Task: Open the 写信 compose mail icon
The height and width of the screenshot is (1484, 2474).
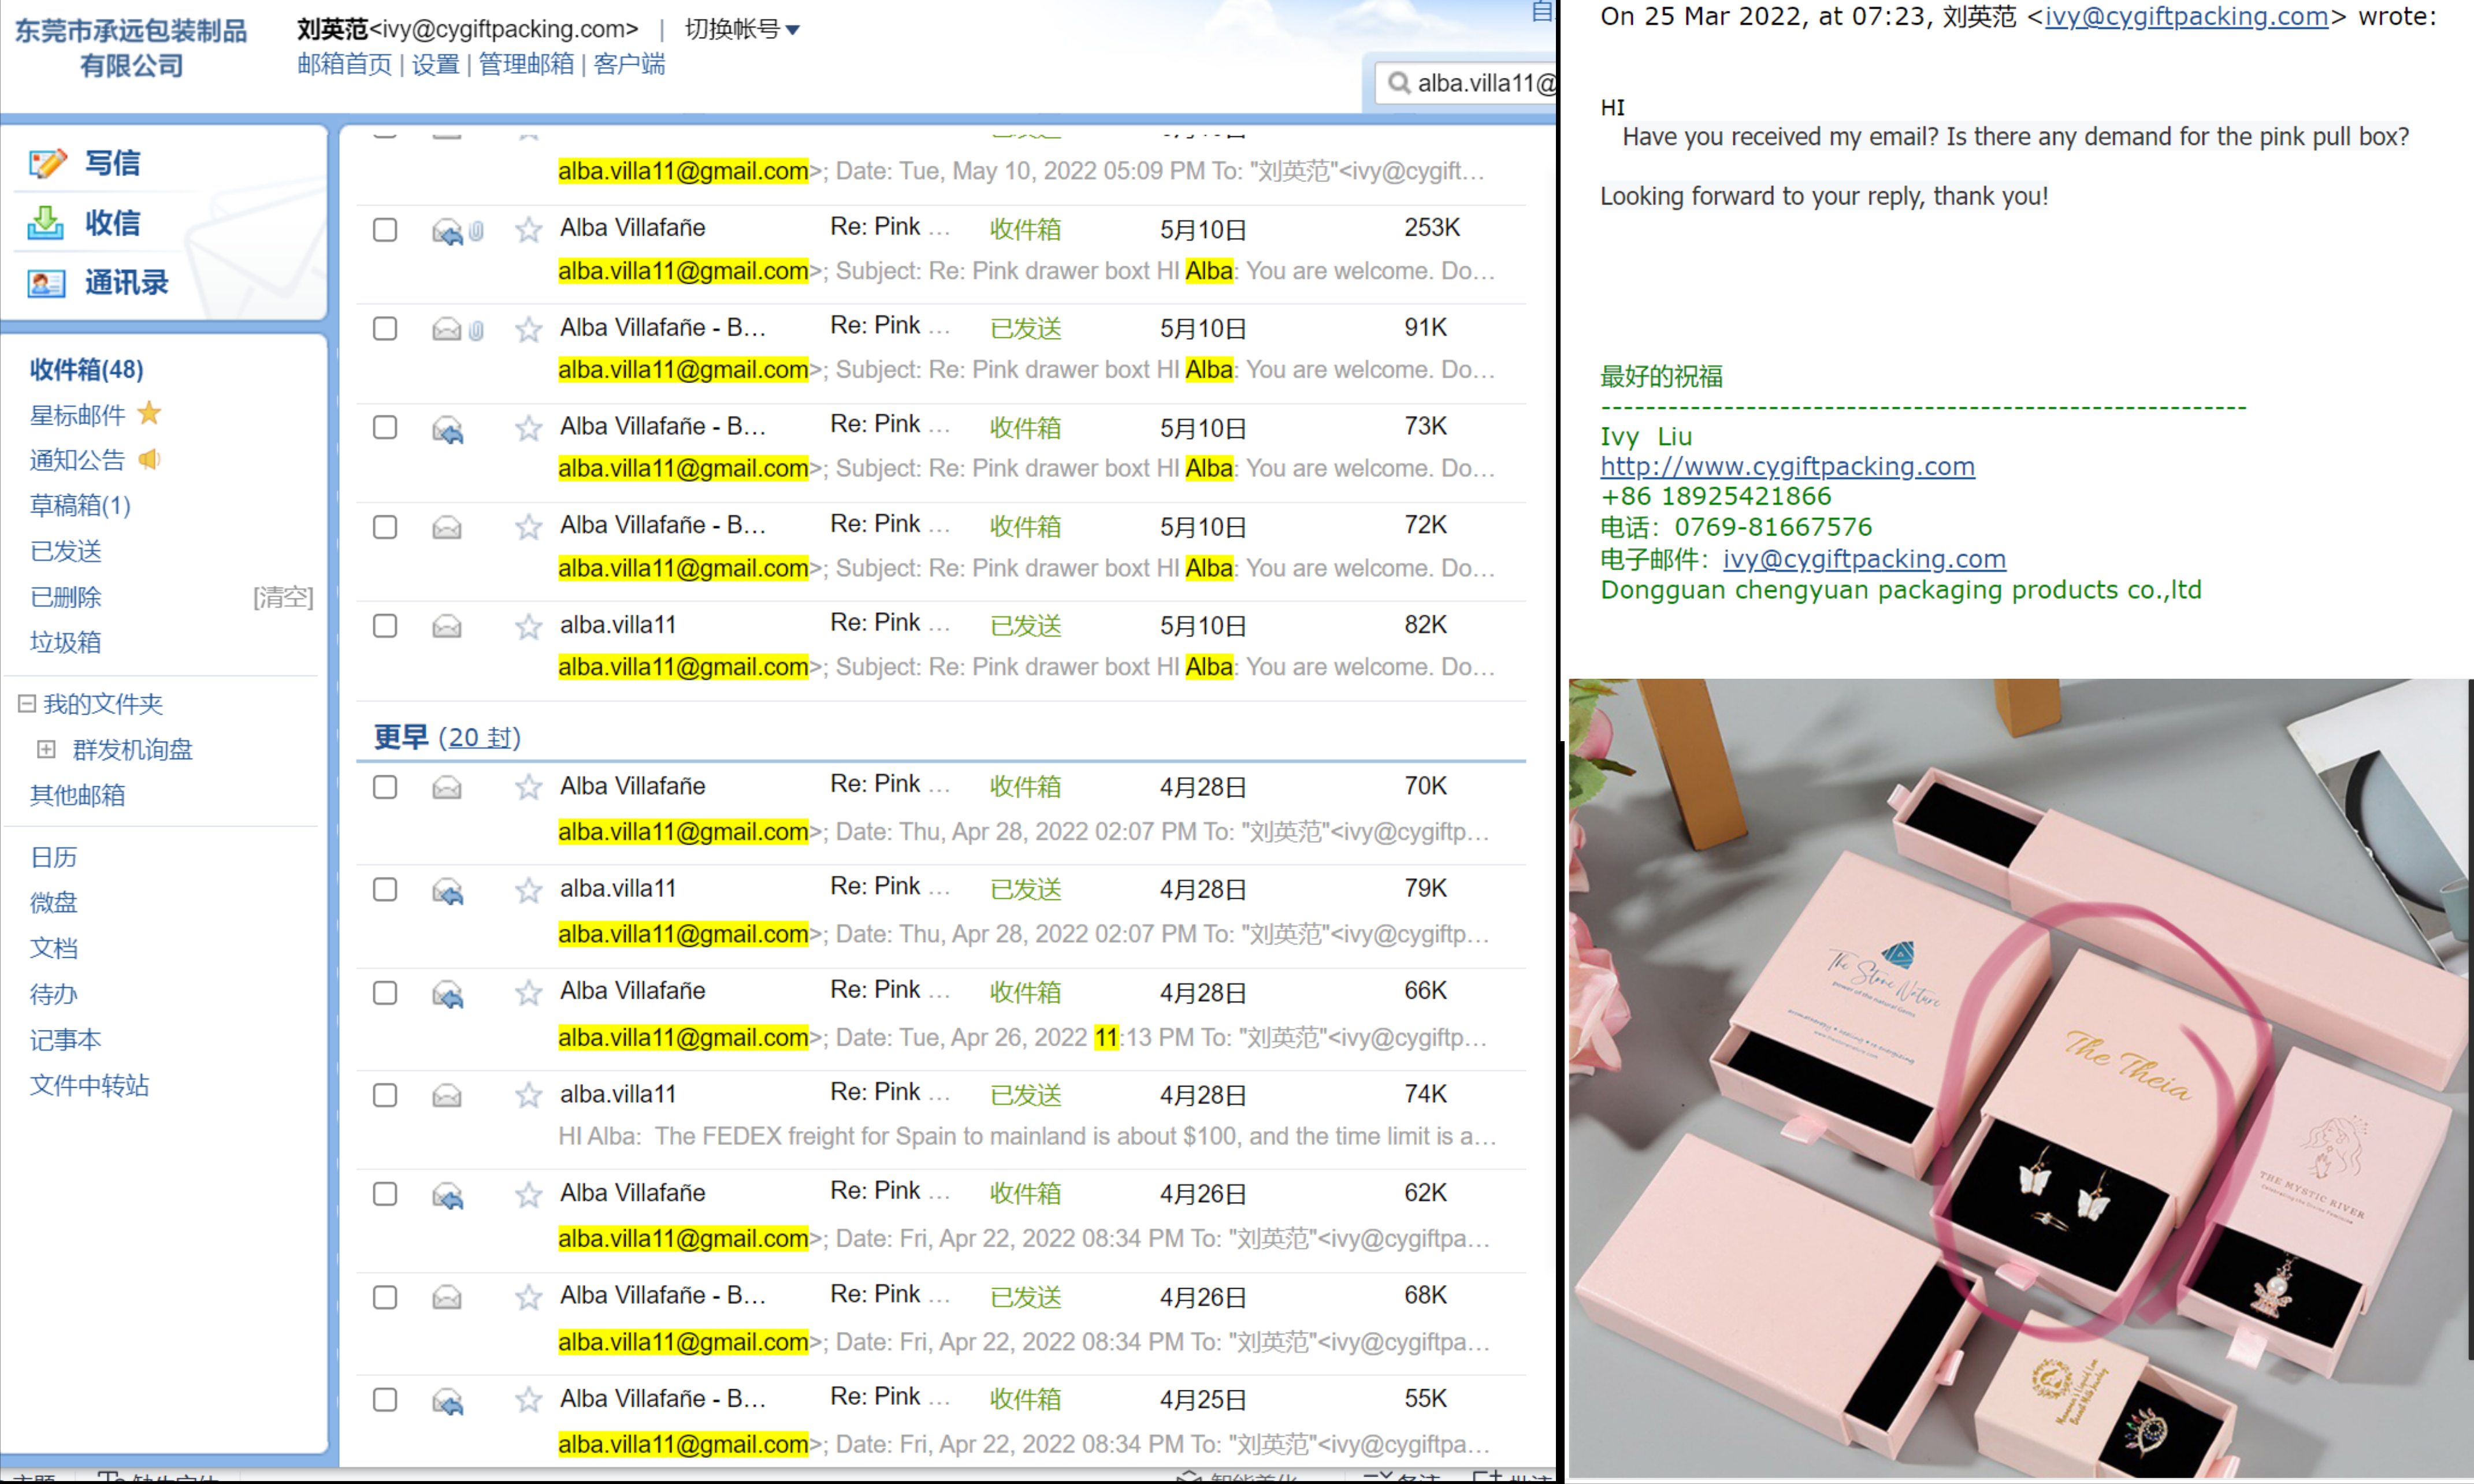Action: pyautogui.click(x=47, y=163)
